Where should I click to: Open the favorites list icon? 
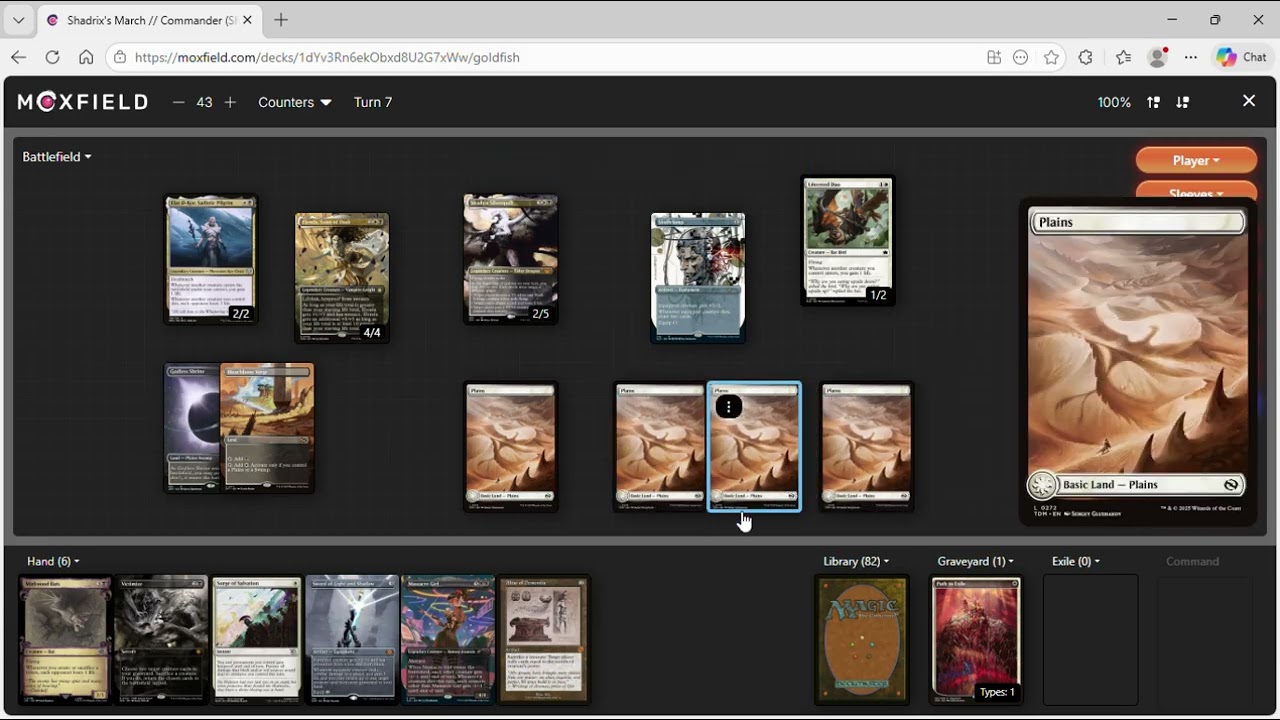tap(1123, 57)
